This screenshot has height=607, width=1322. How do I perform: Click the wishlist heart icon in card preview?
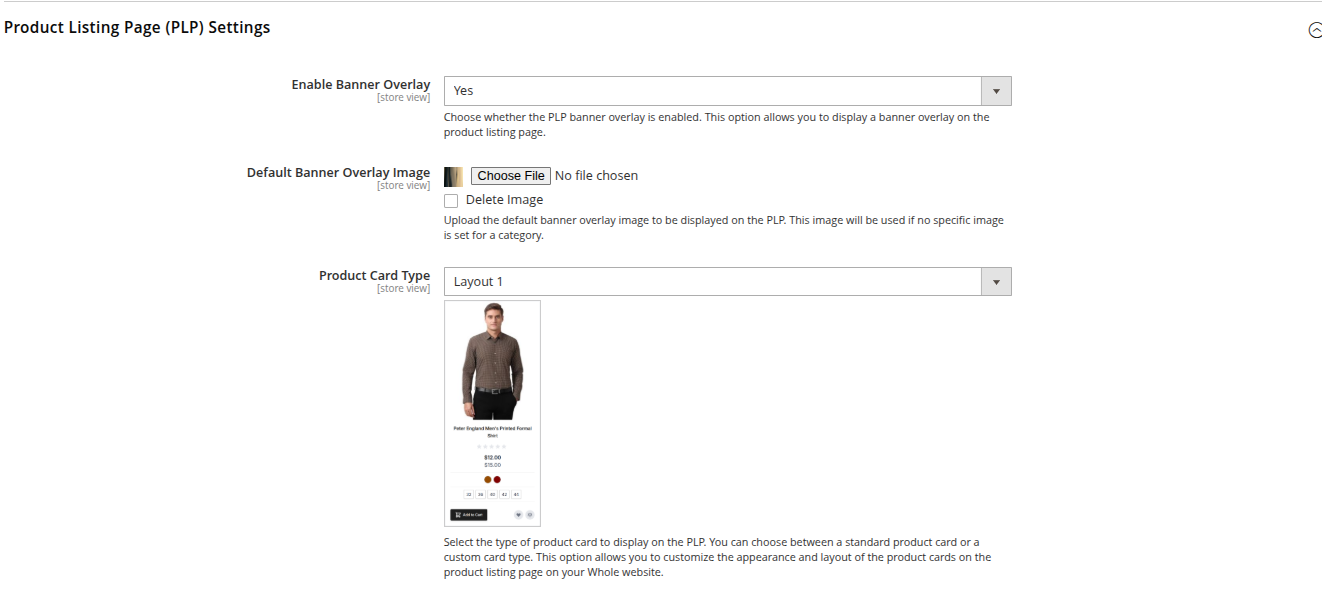point(518,515)
